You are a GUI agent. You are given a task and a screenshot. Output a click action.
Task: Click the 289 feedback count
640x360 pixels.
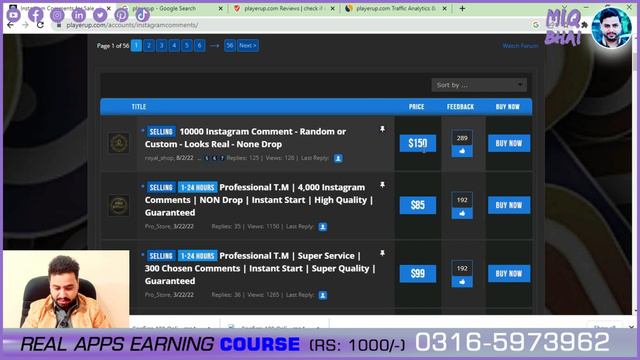coord(462,138)
